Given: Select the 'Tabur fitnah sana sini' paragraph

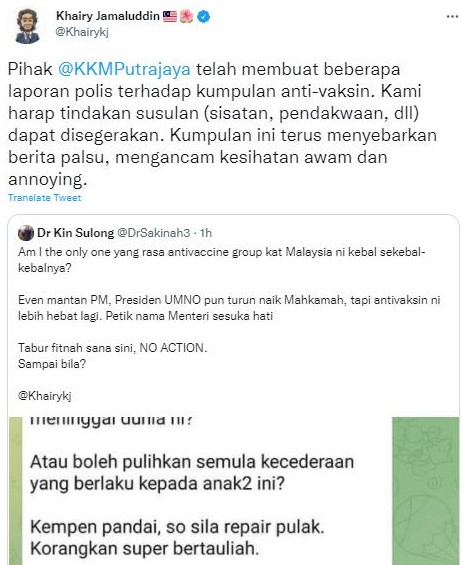Looking at the screenshot, I should click(x=112, y=356).
